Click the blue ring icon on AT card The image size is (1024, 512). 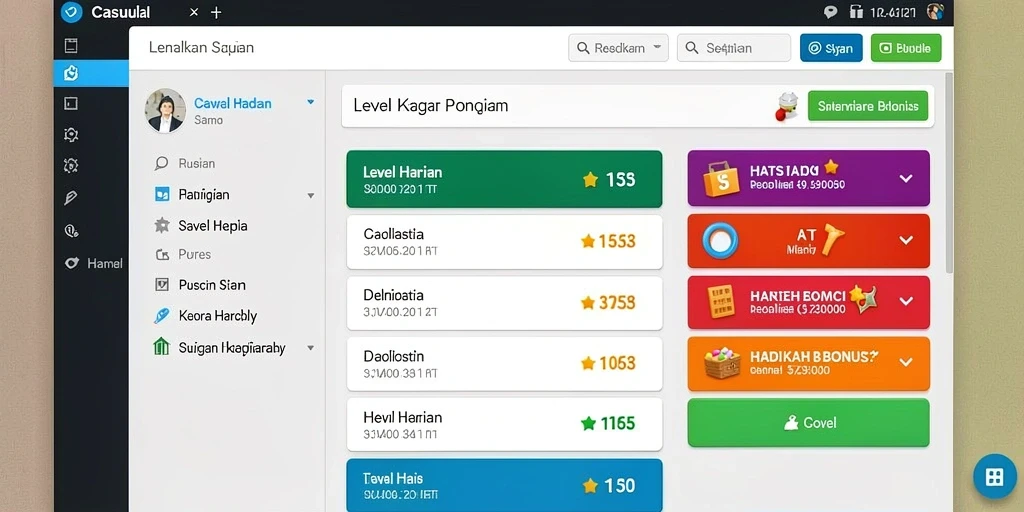pos(720,240)
